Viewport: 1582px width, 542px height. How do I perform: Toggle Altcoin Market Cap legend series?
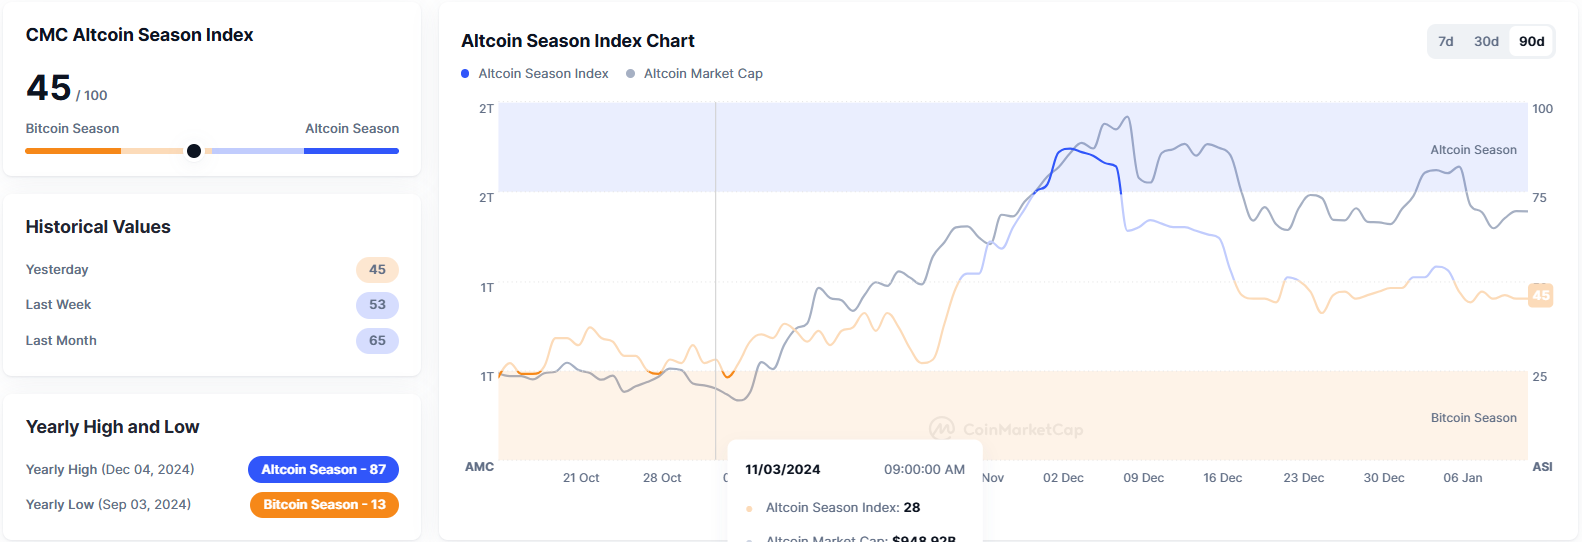click(x=695, y=74)
